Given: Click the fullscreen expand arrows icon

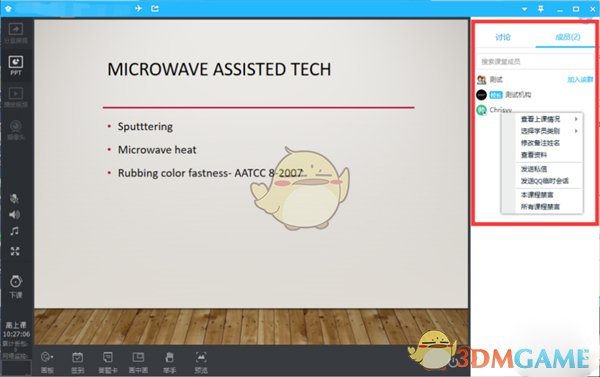Looking at the screenshot, I should tap(15, 251).
